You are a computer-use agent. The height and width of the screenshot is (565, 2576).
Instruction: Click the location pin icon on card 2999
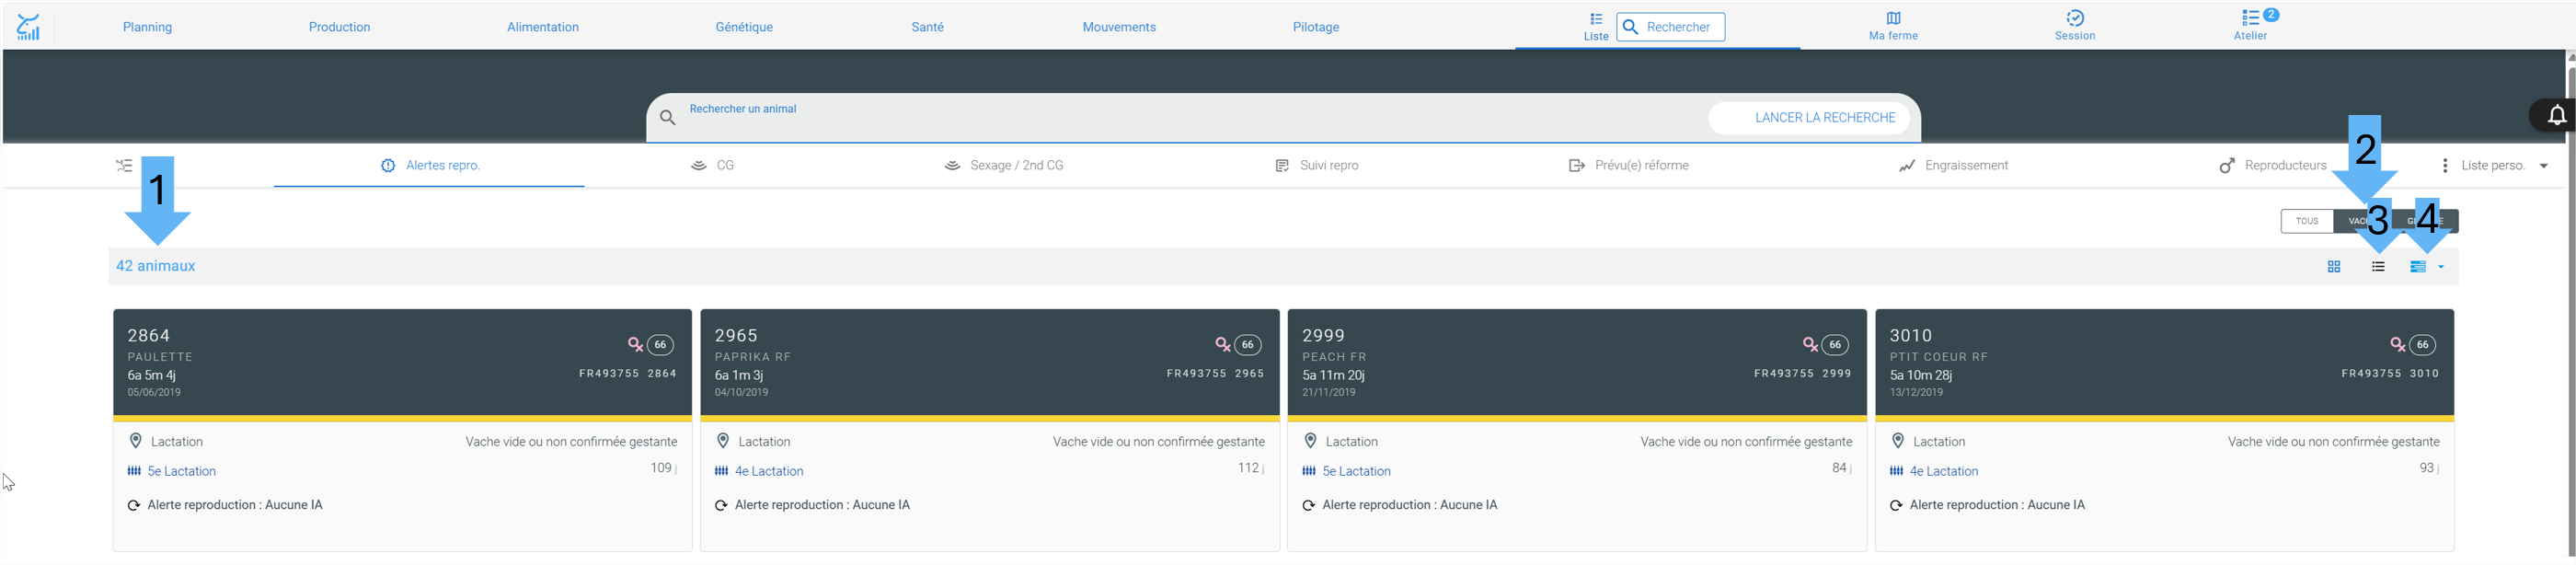point(1310,441)
